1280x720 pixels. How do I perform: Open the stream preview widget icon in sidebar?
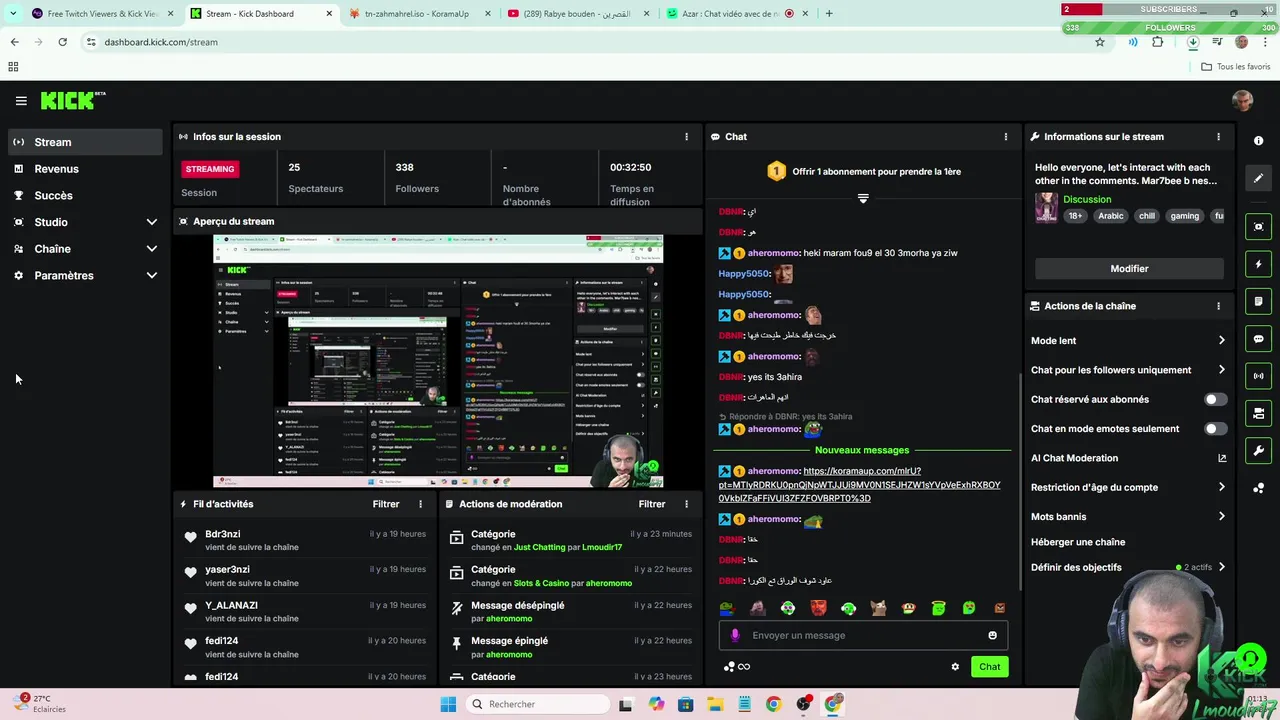click(1258, 227)
